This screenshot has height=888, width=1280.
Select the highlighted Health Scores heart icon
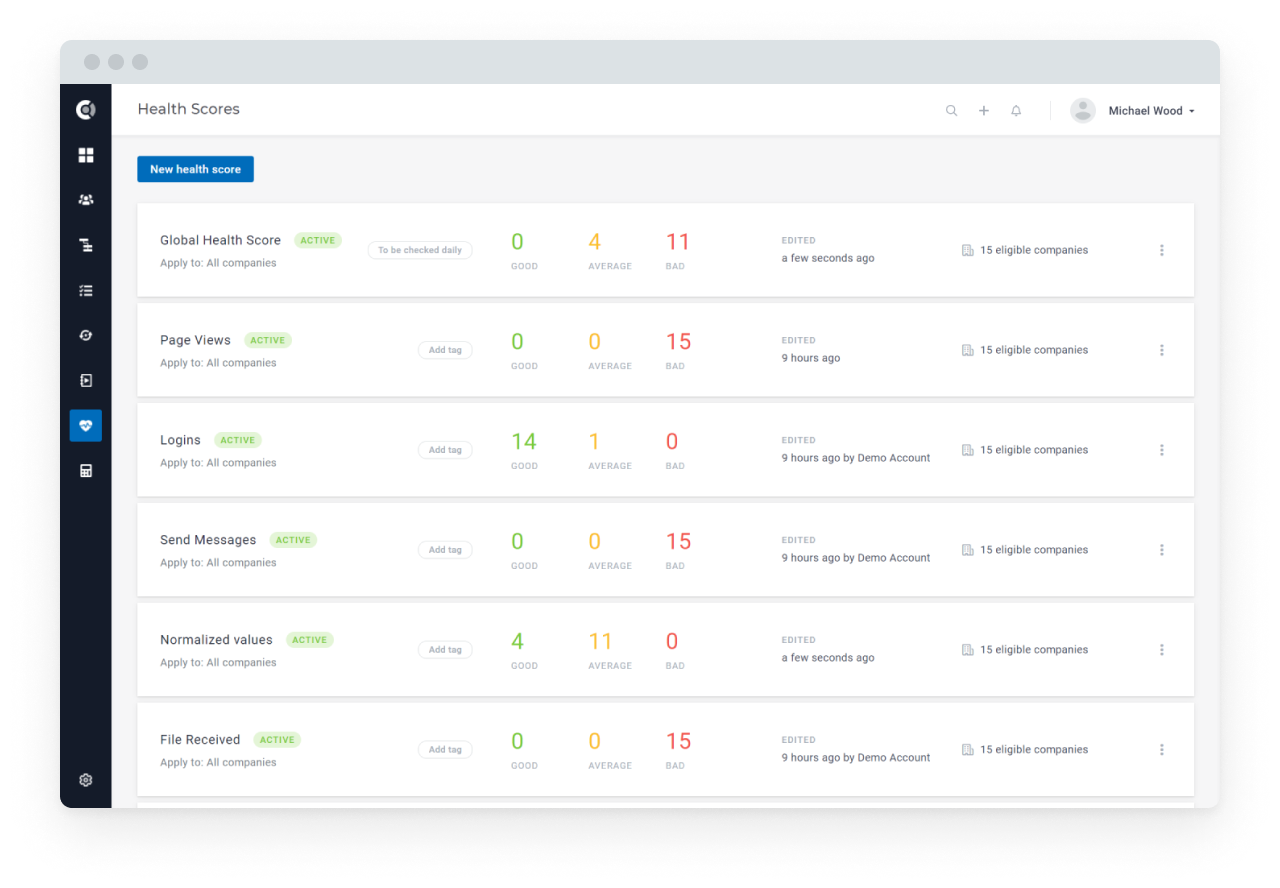pyautogui.click(x=85, y=425)
